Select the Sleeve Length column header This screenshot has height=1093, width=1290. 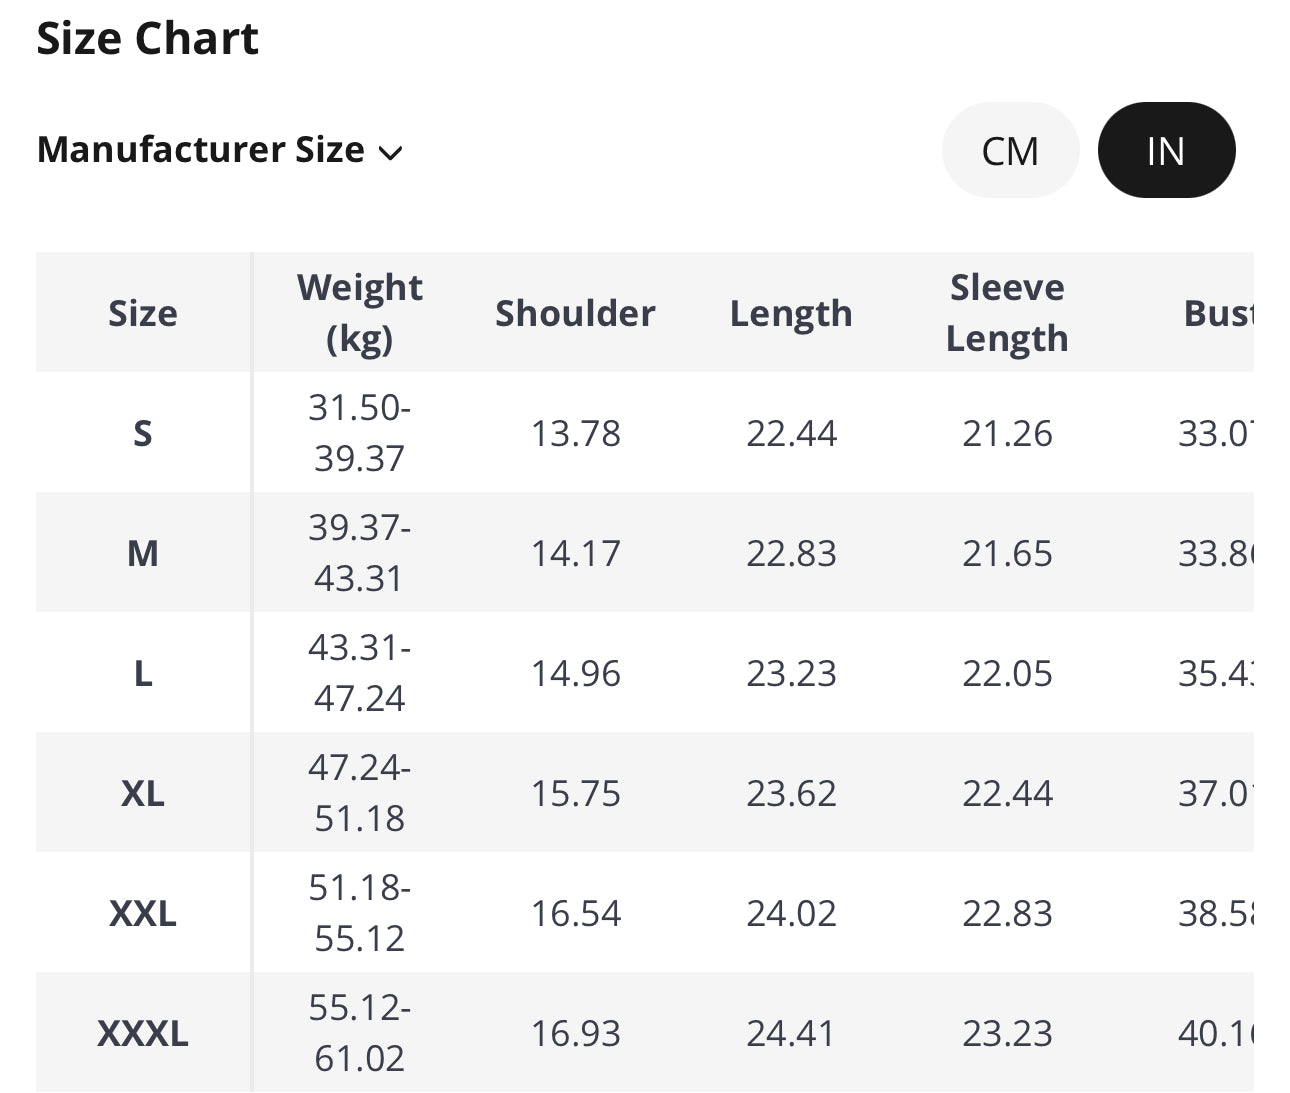[1007, 313]
